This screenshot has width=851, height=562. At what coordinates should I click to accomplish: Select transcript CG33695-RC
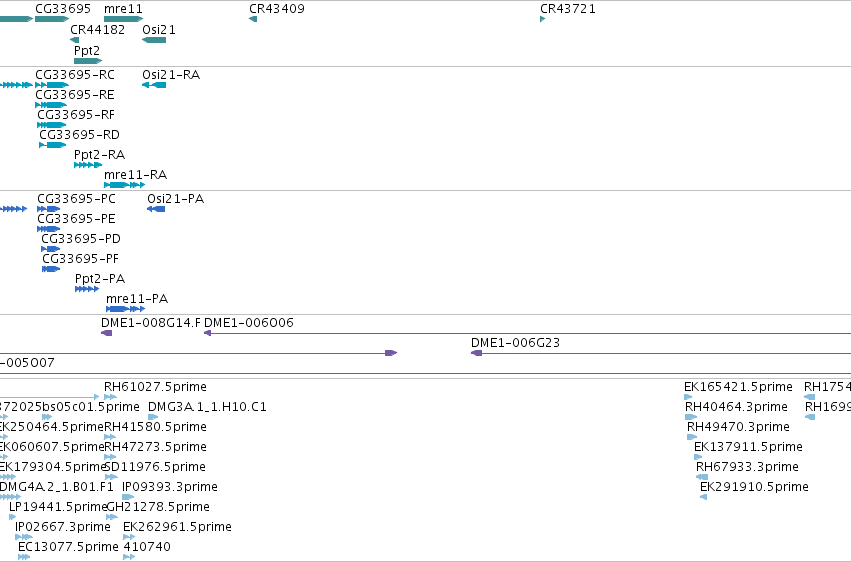tap(52, 85)
